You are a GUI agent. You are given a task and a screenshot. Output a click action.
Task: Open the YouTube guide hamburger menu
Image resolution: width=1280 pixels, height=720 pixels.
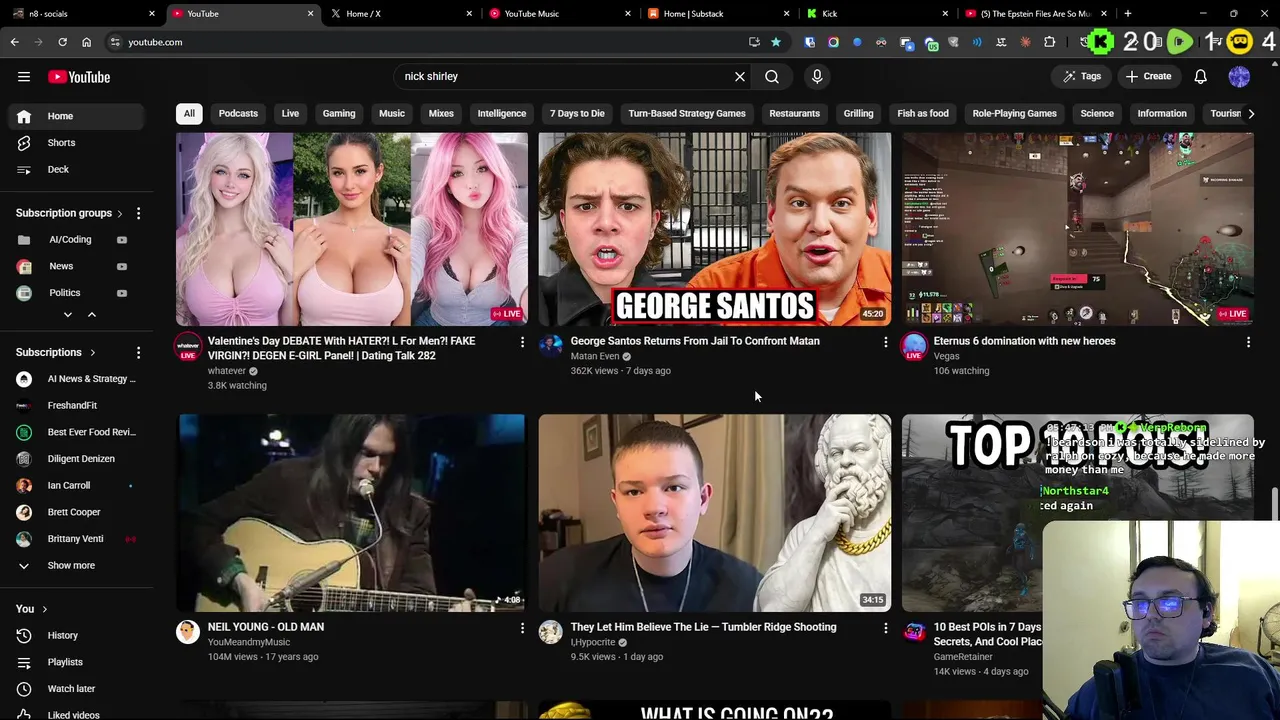[x=24, y=77]
